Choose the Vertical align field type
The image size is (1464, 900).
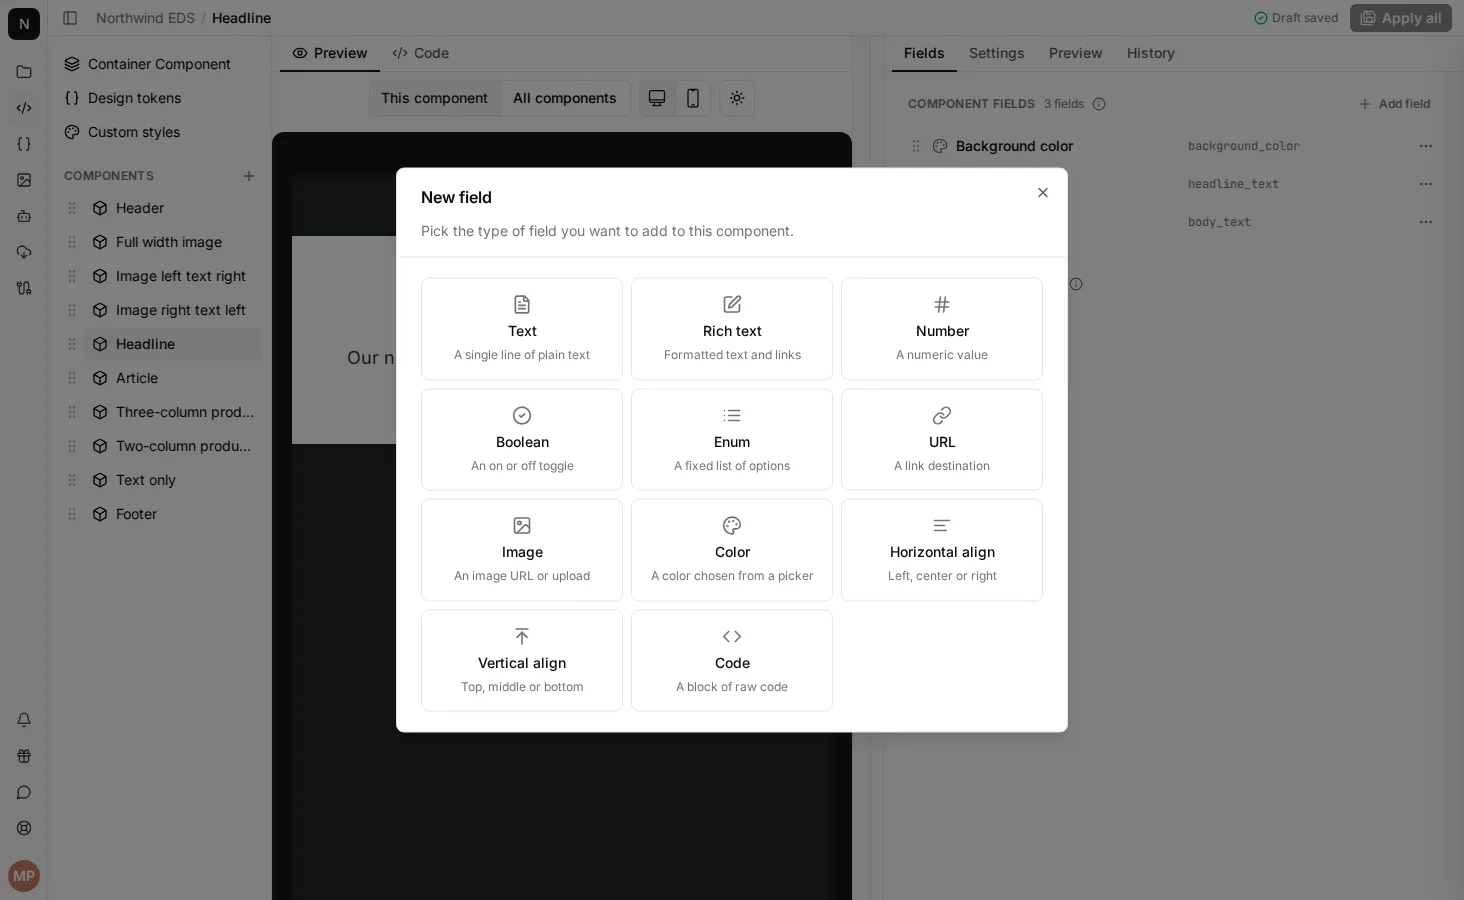click(x=522, y=661)
